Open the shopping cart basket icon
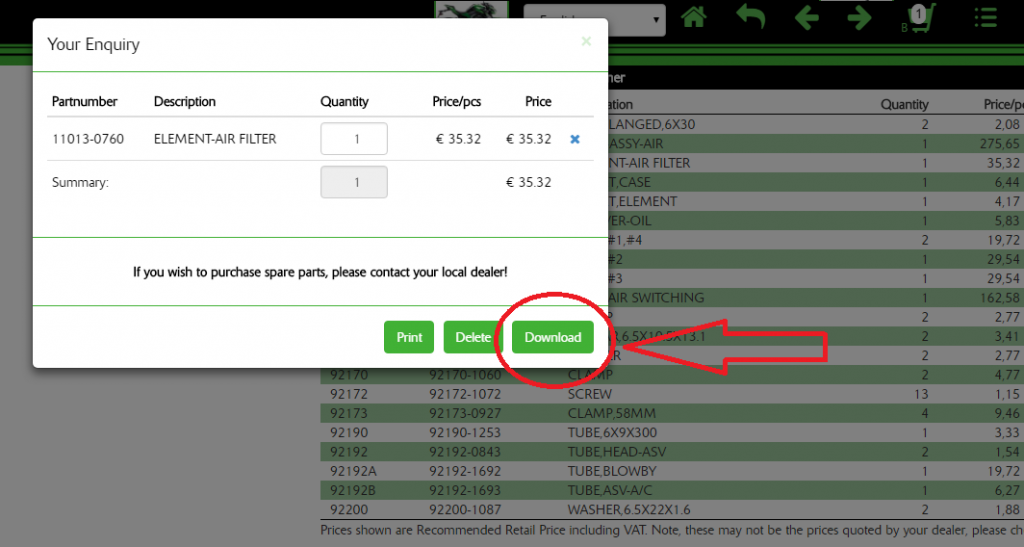 (920, 20)
